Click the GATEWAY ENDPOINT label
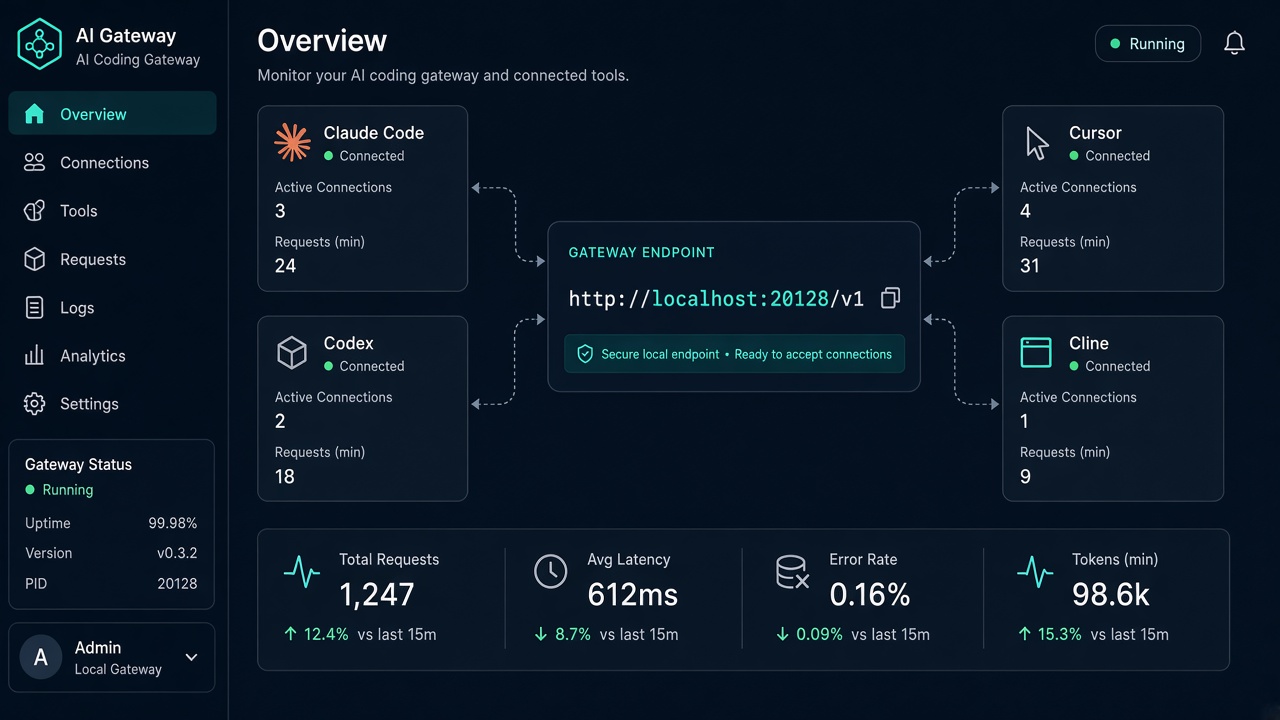The height and width of the screenshot is (720, 1280). (641, 253)
